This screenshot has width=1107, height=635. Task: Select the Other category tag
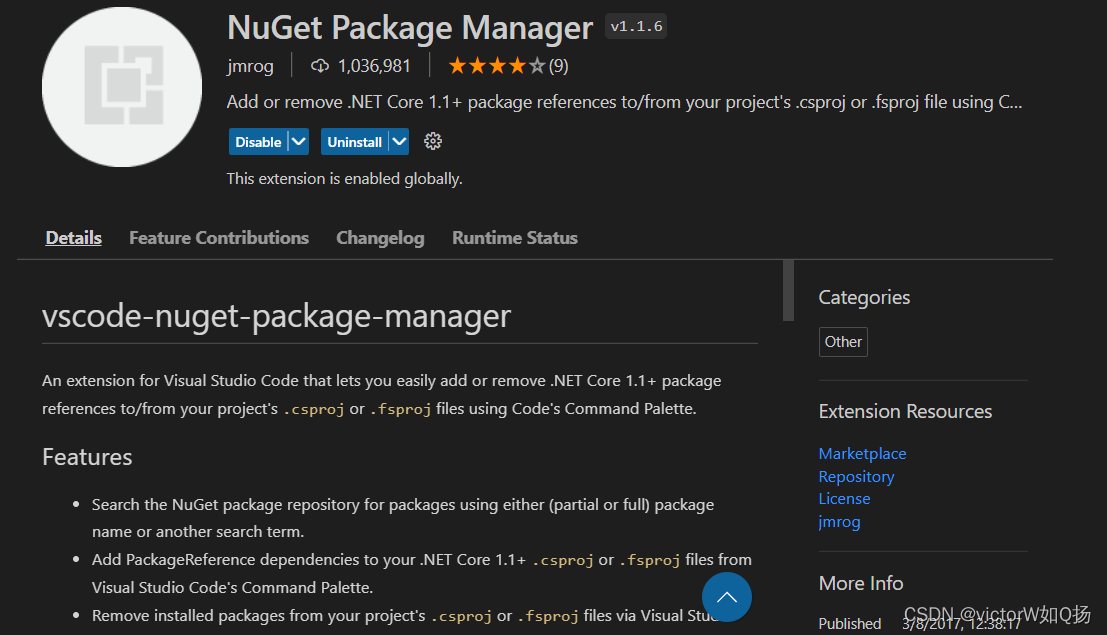point(843,342)
